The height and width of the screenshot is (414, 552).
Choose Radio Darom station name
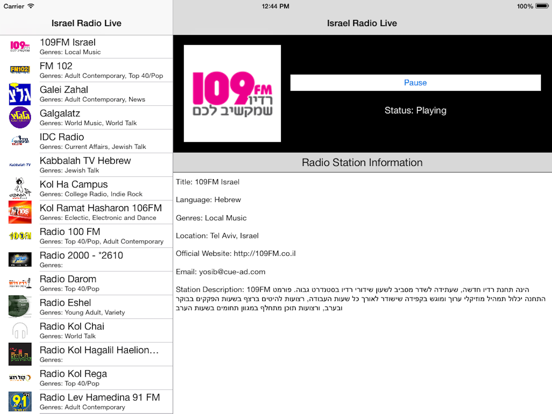click(x=68, y=279)
